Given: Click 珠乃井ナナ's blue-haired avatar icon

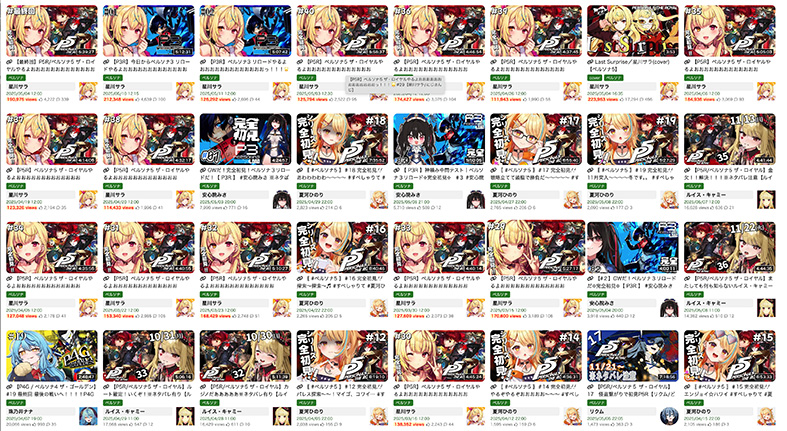Looking at the screenshot, I should coord(88,416).
